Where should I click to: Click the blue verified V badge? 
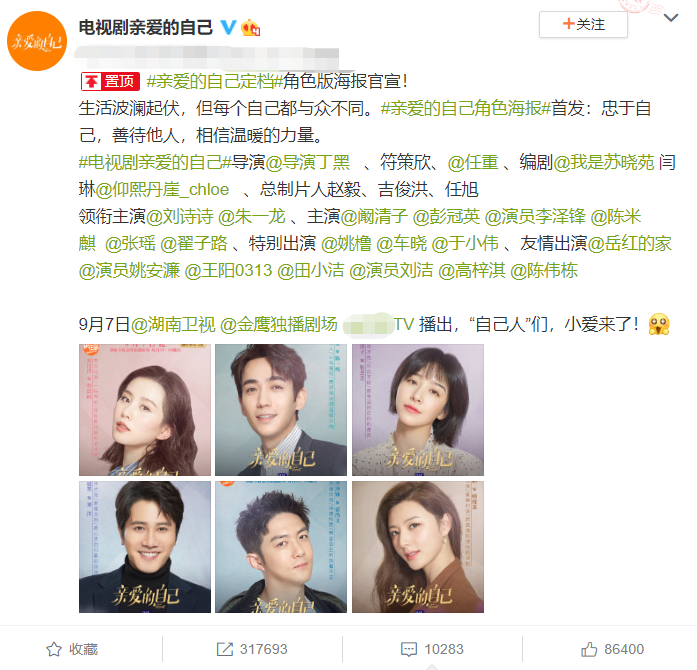click(228, 28)
